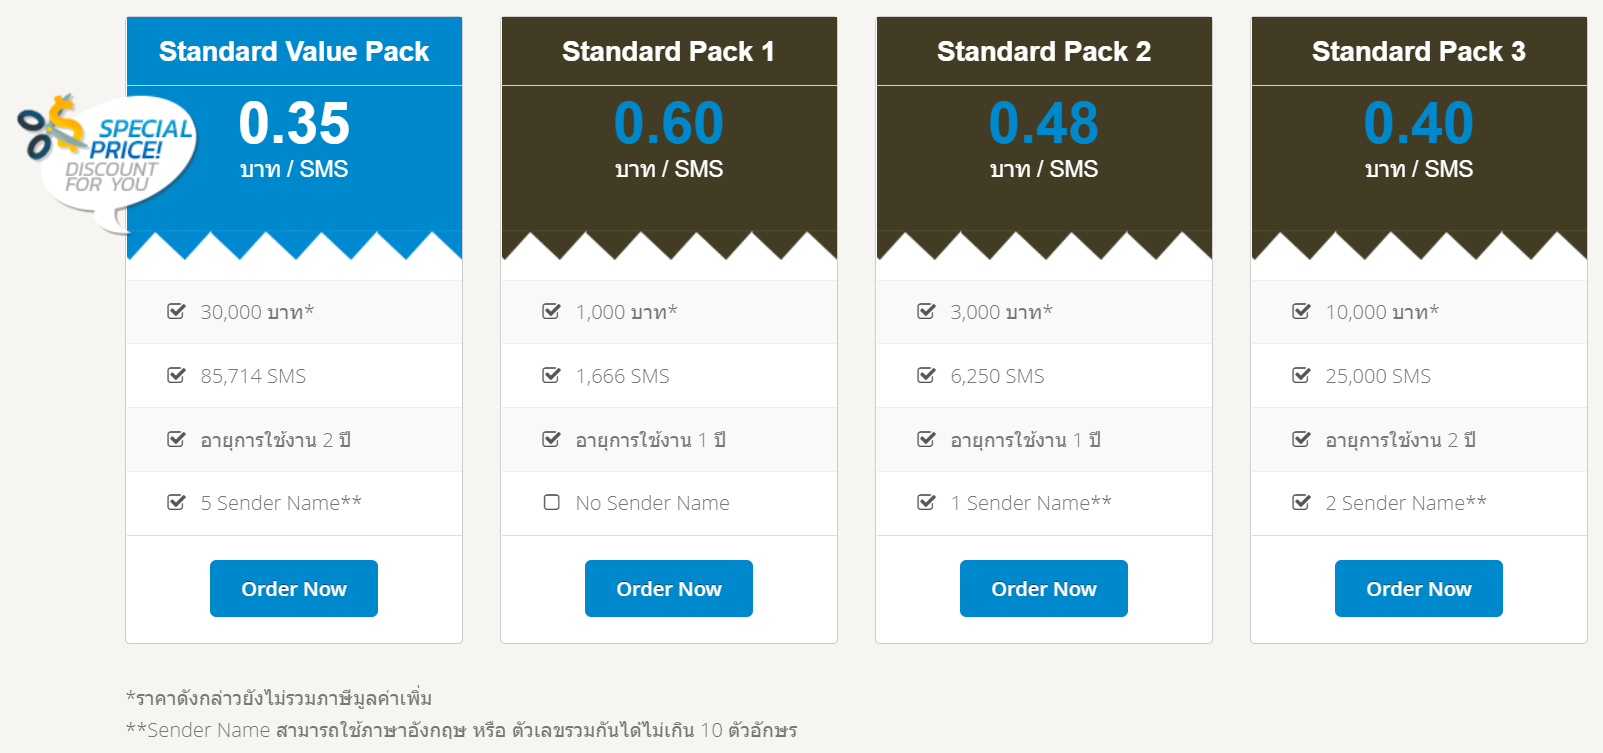1603x753 pixels.
Task: Click the Sender Name footnote text
Action: click(461, 730)
